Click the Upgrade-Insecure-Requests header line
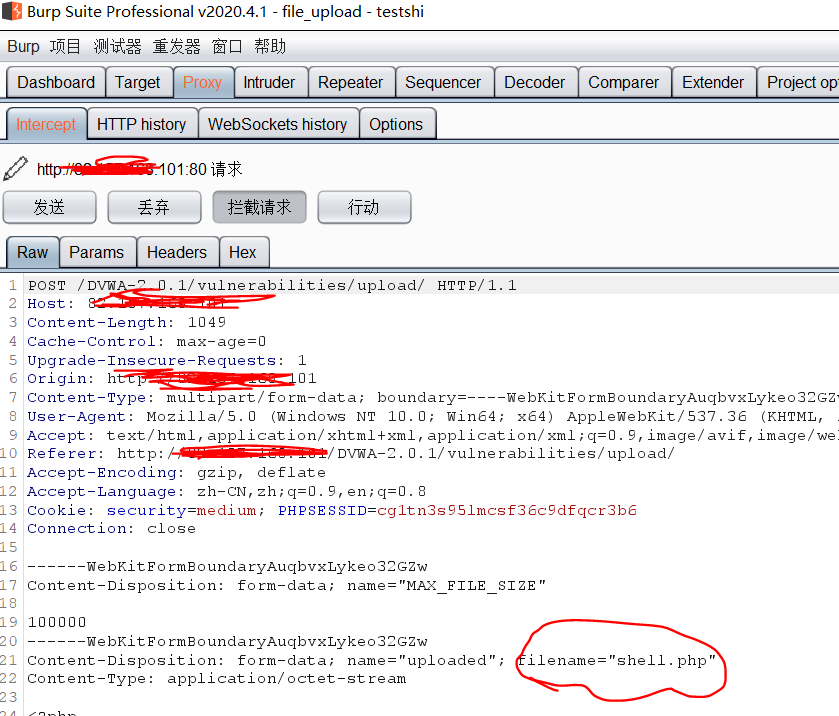The height and width of the screenshot is (716, 839). 167,360
